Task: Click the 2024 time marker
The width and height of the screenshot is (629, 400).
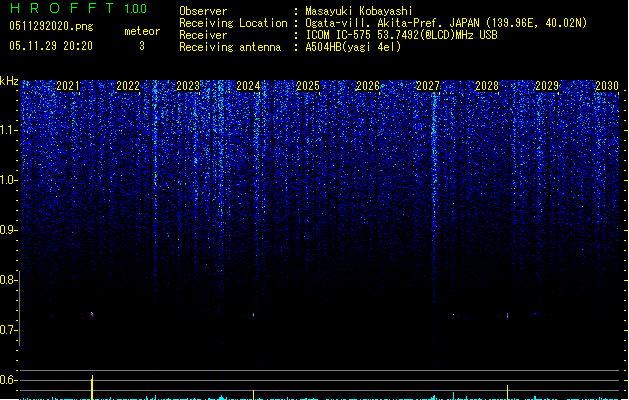Action: coord(248,85)
